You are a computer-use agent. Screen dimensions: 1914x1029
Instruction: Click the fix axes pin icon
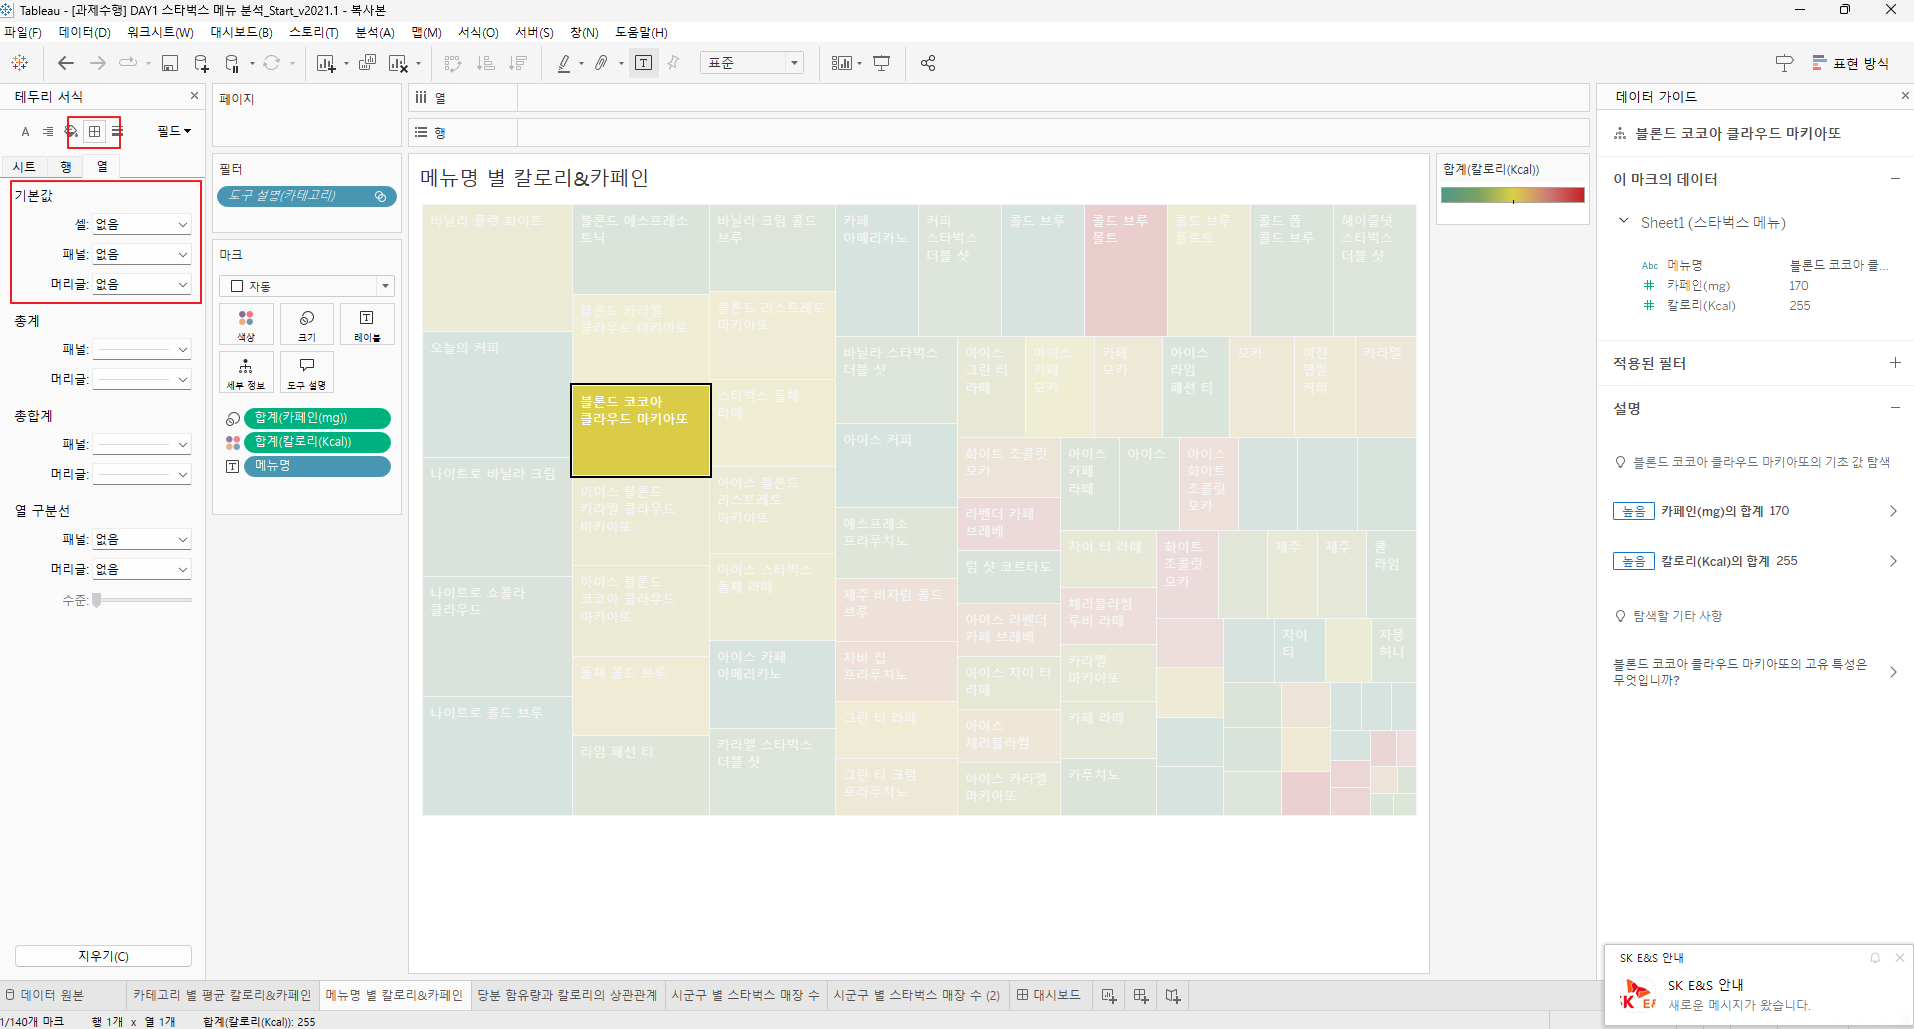point(673,63)
